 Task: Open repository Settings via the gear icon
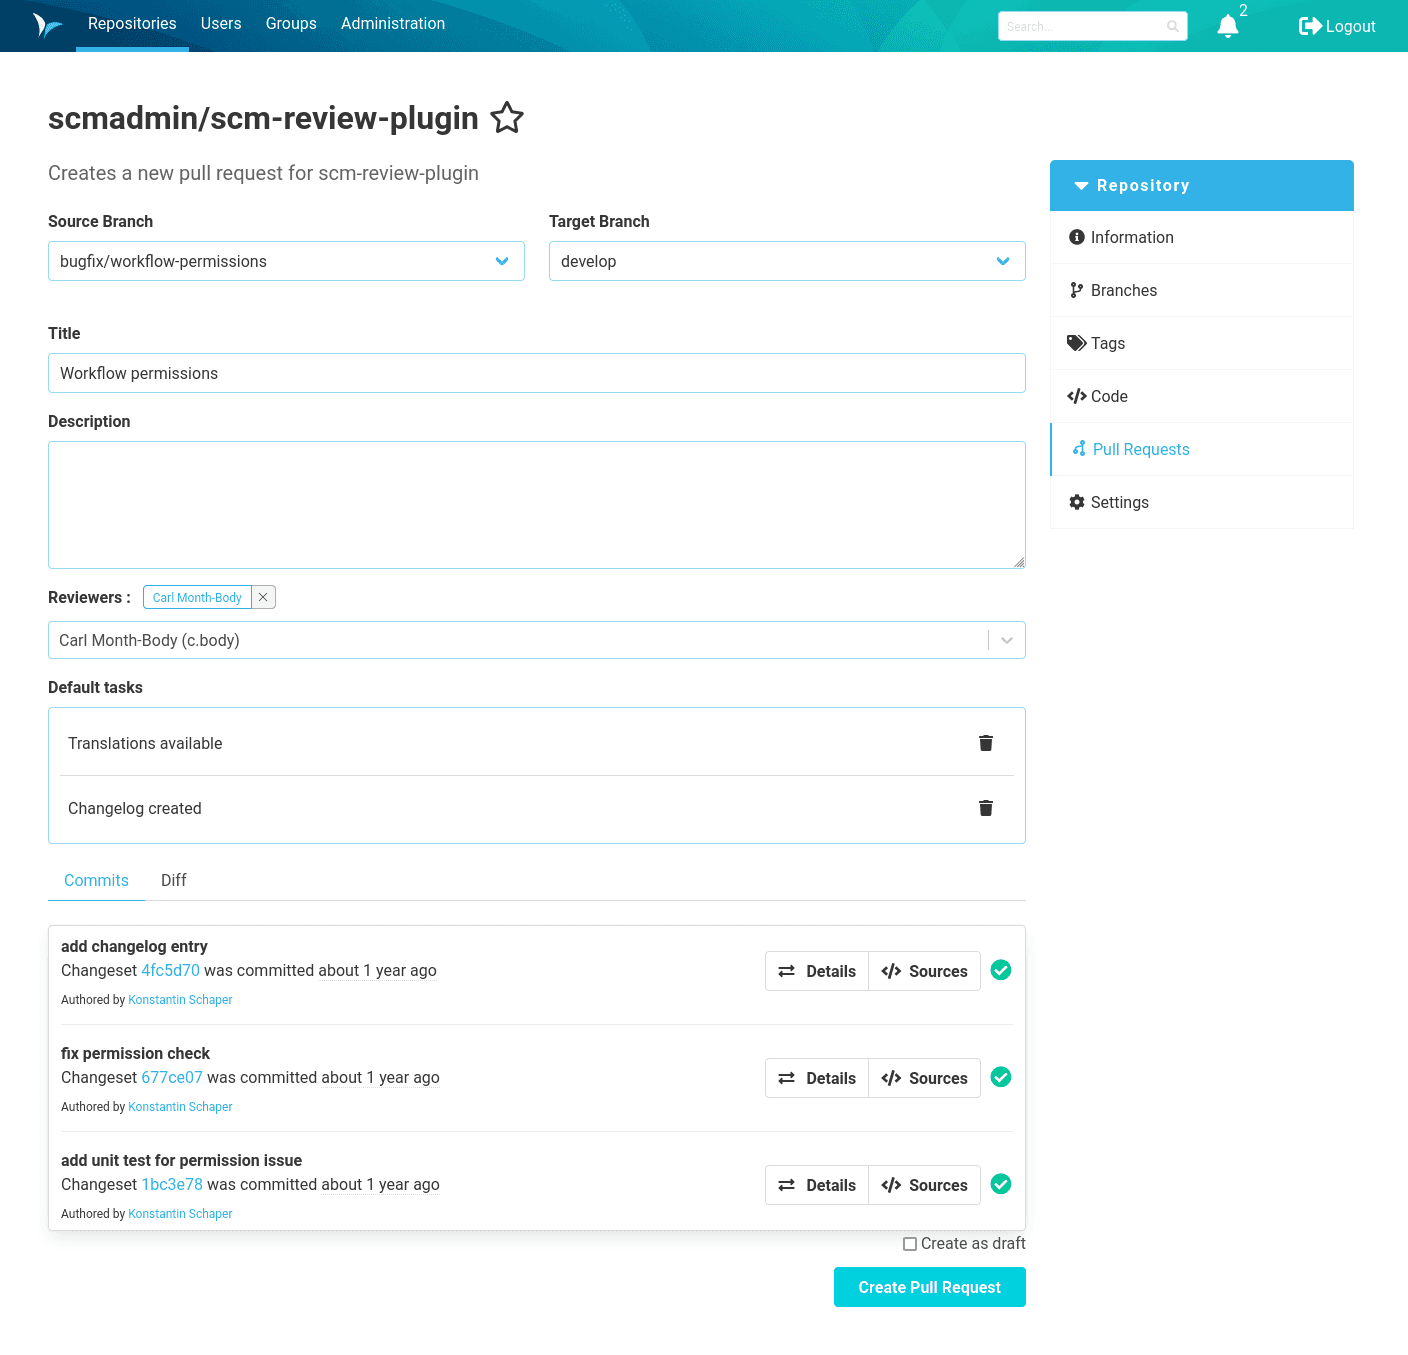(1076, 501)
